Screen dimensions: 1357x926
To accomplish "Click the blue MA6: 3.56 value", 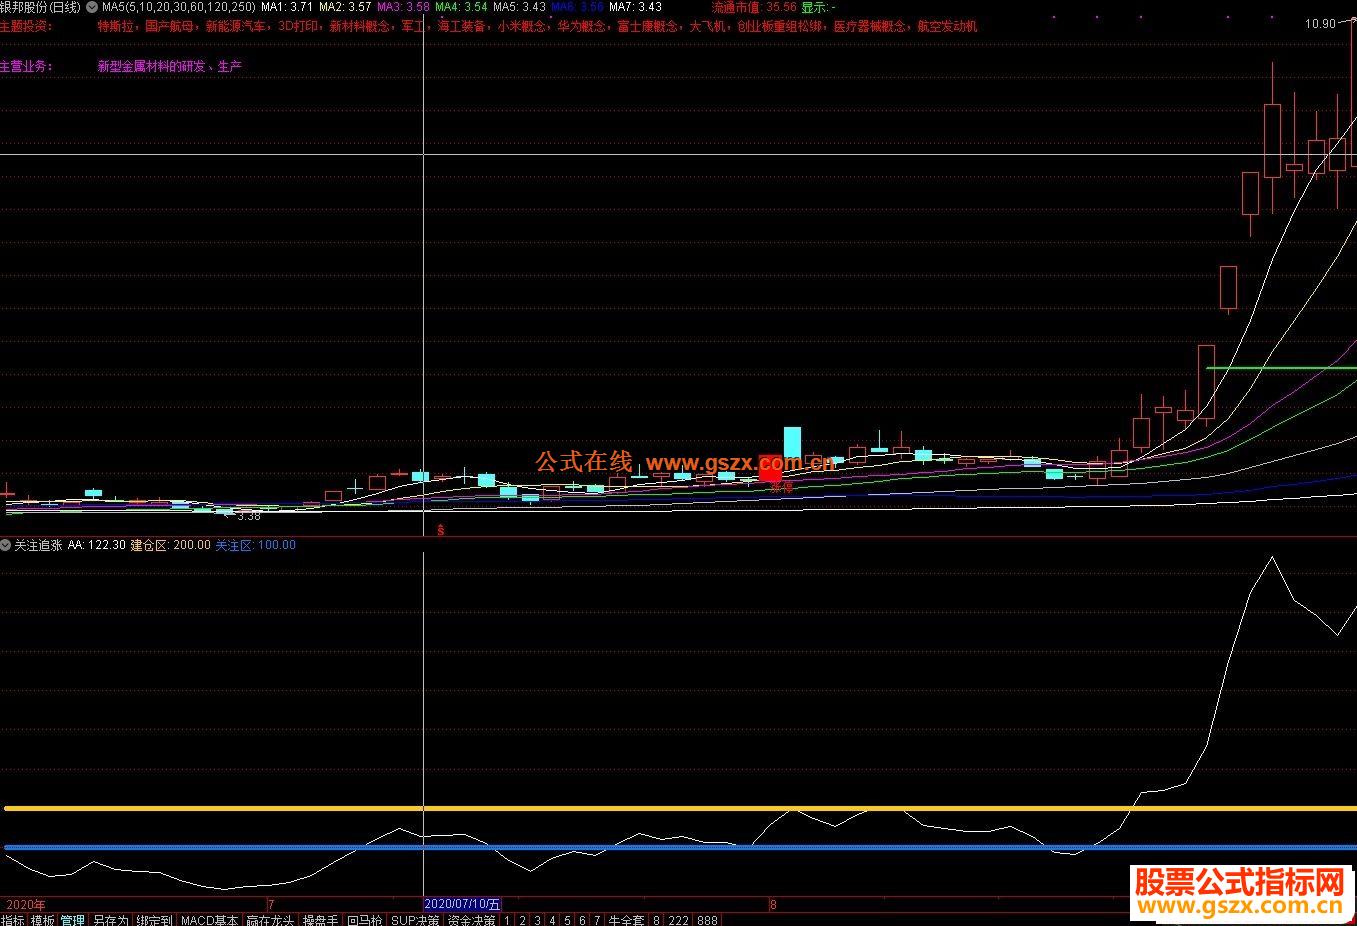I will [577, 7].
